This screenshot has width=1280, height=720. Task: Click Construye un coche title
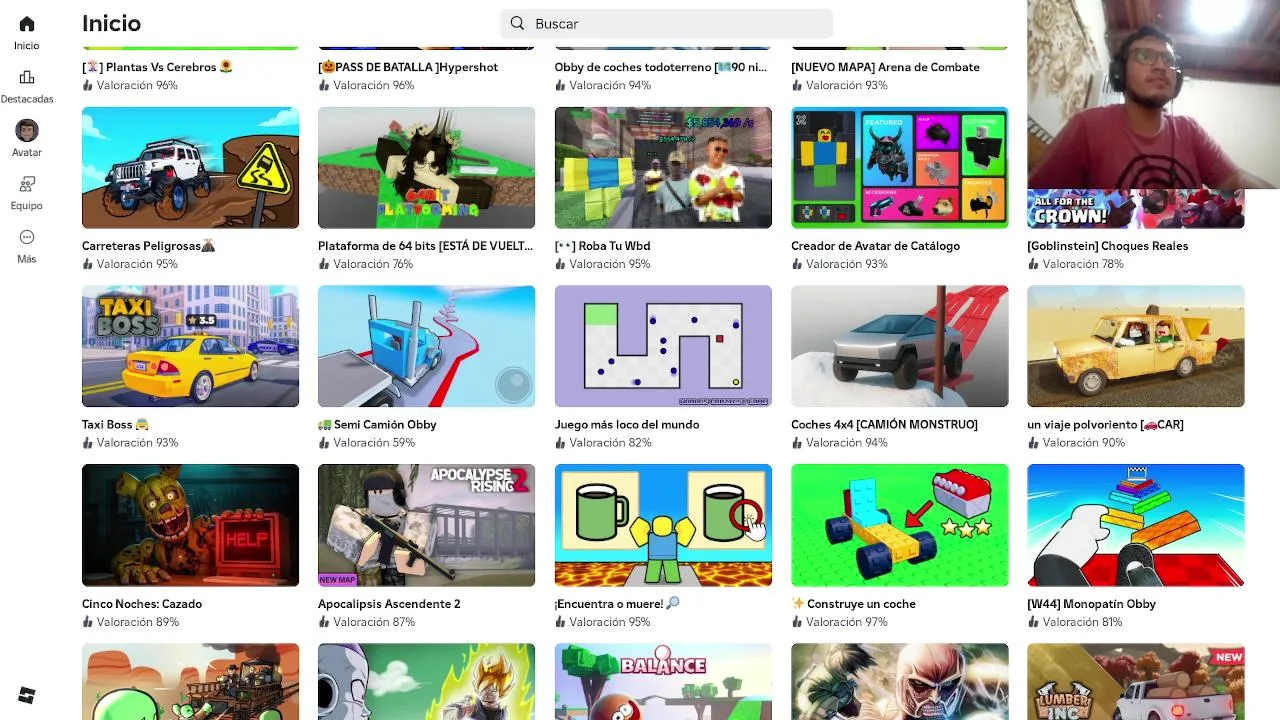pyautogui.click(x=853, y=603)
